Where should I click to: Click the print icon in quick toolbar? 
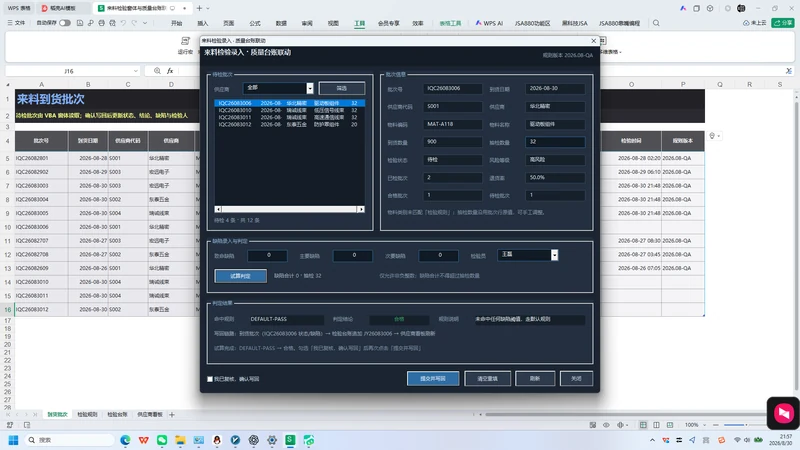point(102,23)
